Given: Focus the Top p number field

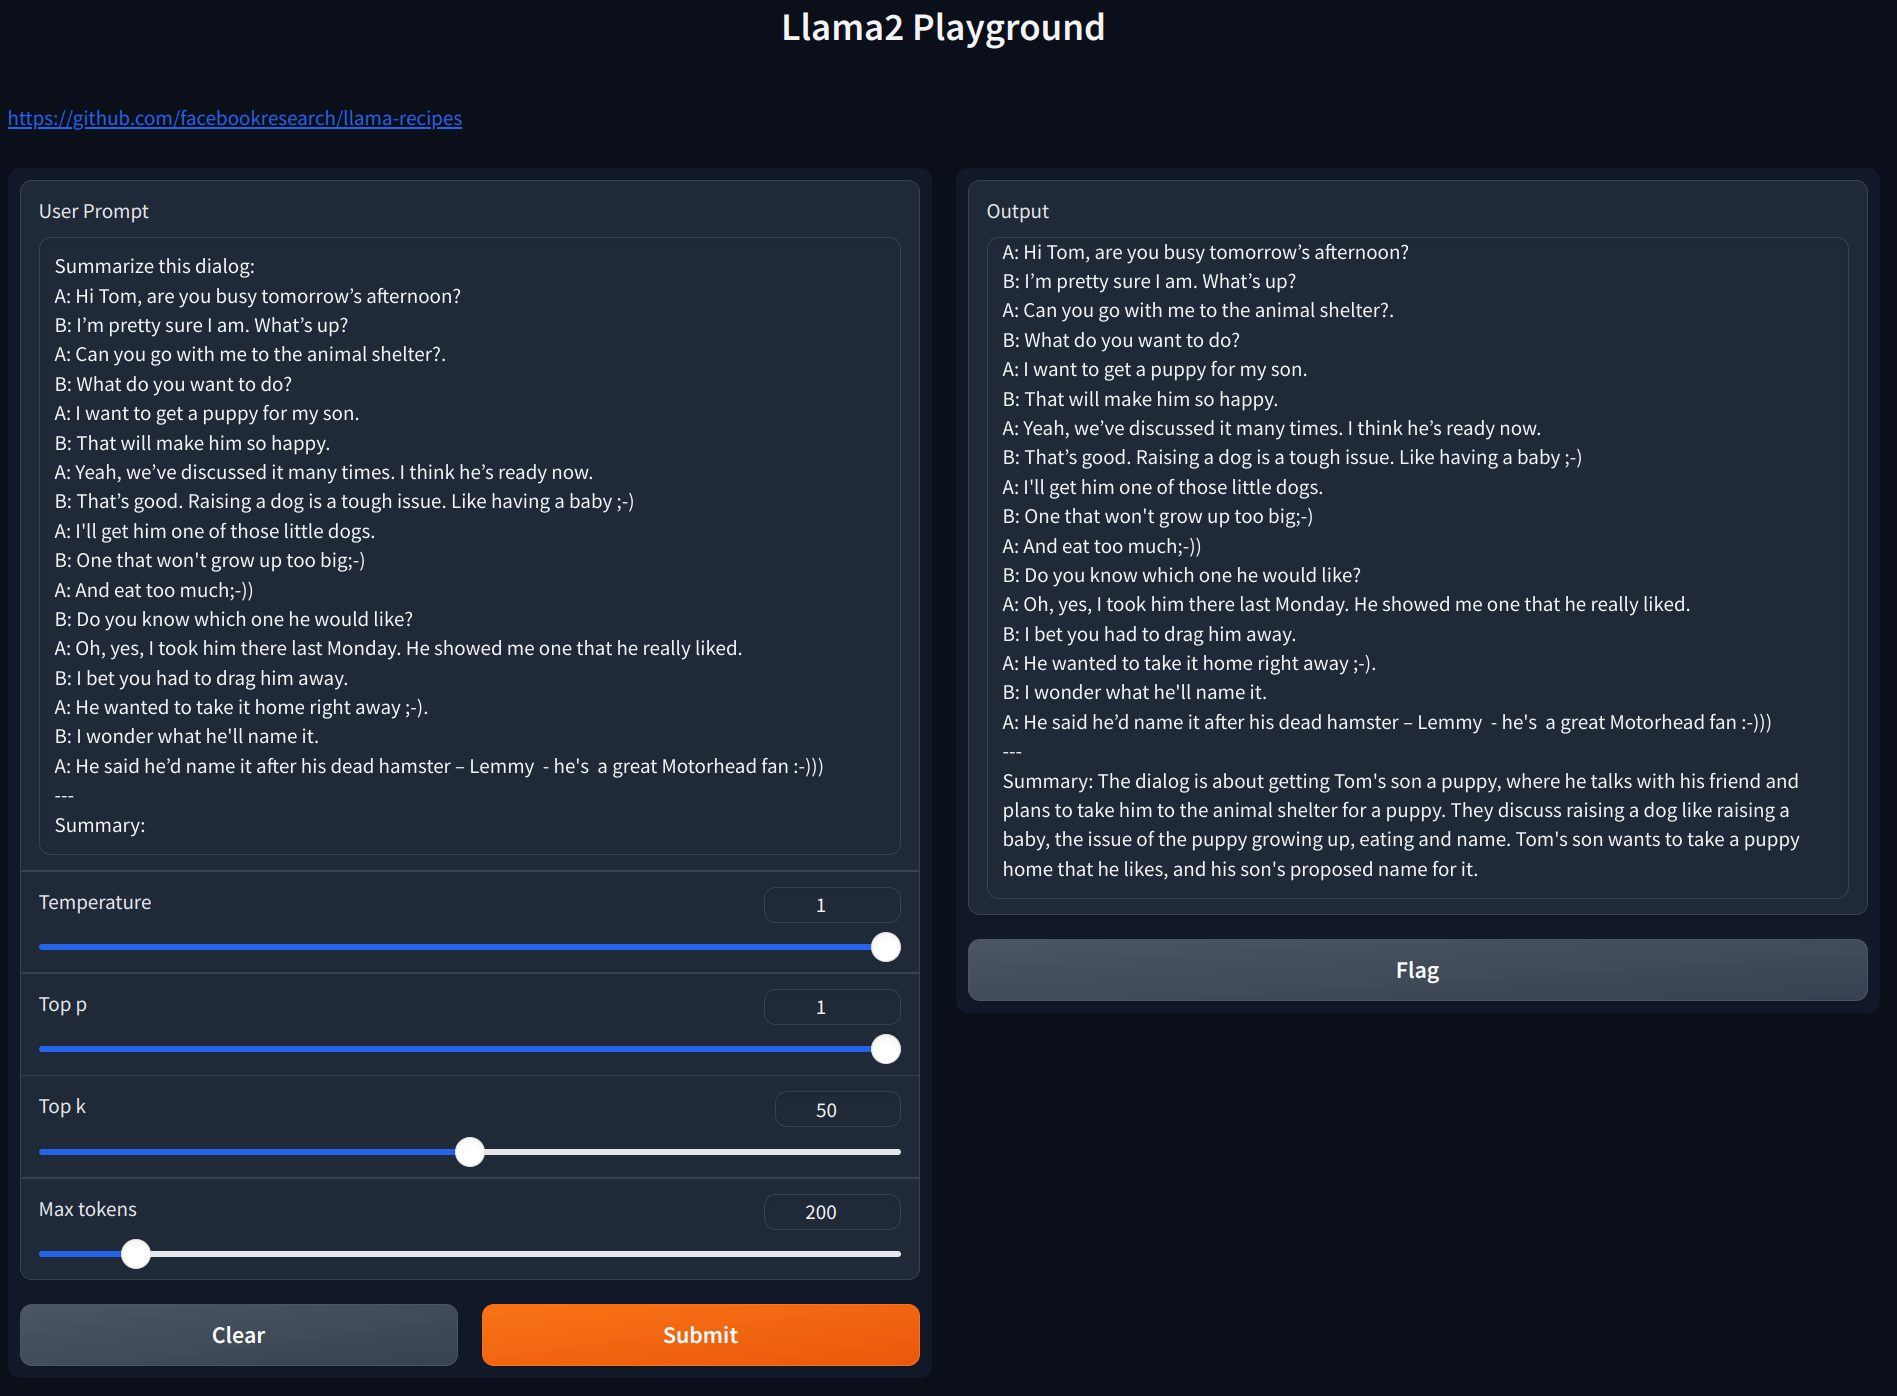Looking at the screenshot, I should tap(832, 1007).
